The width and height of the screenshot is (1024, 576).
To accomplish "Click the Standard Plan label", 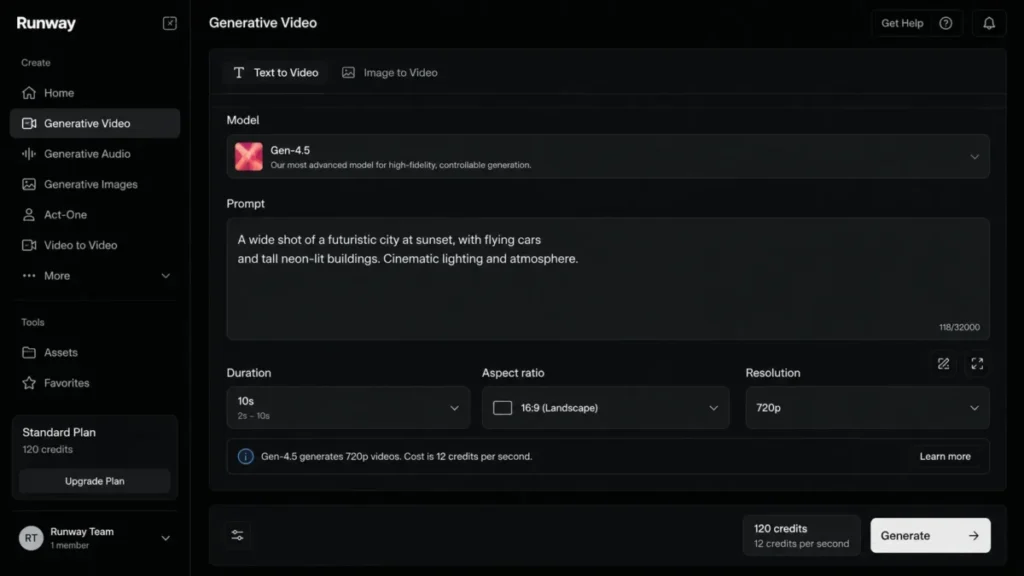I will (59, 432).
